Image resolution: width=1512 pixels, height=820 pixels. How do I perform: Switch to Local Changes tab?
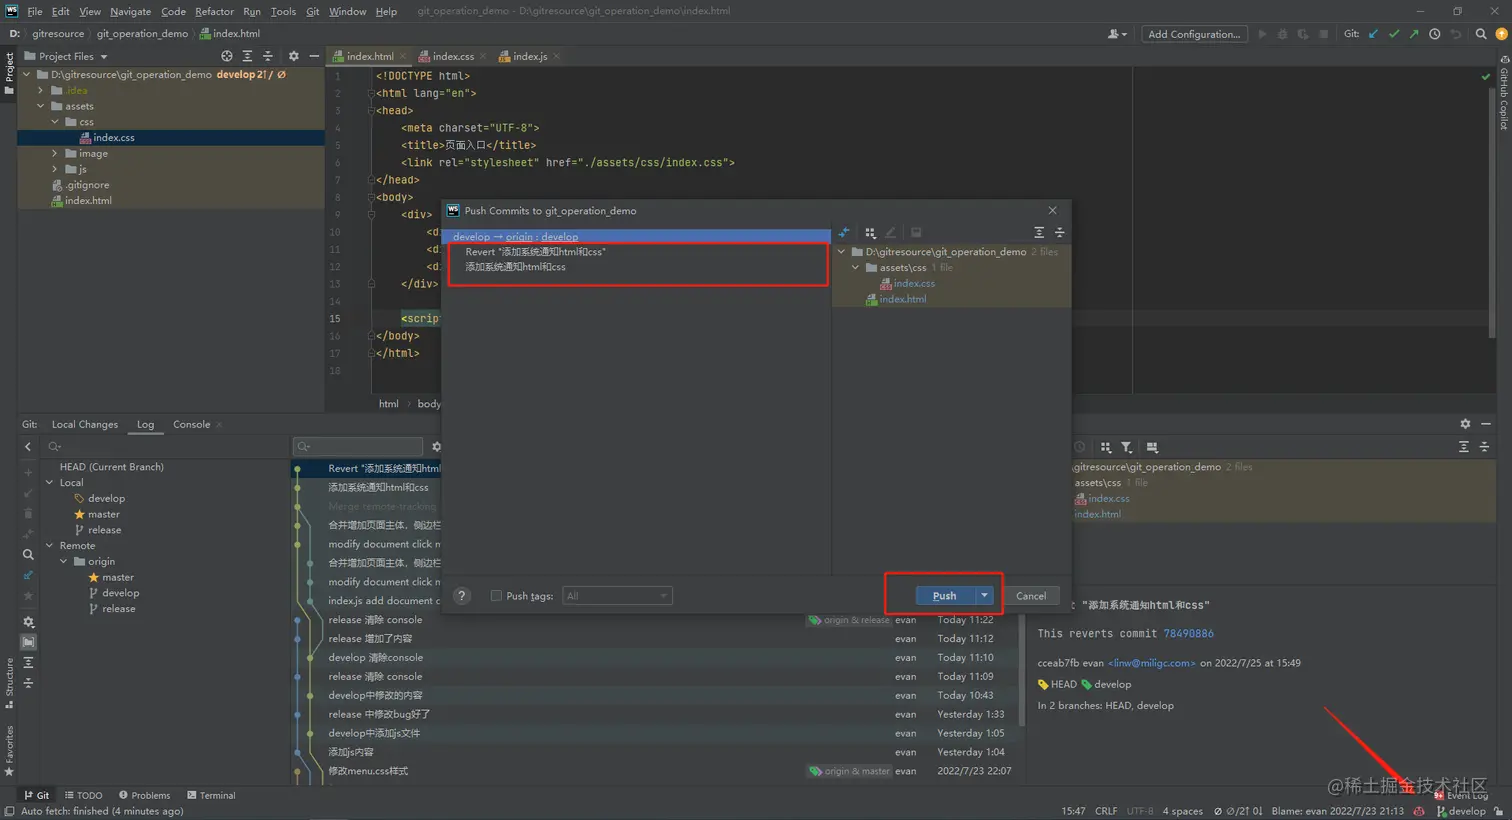pyautogui.click(x=85, y=424)
